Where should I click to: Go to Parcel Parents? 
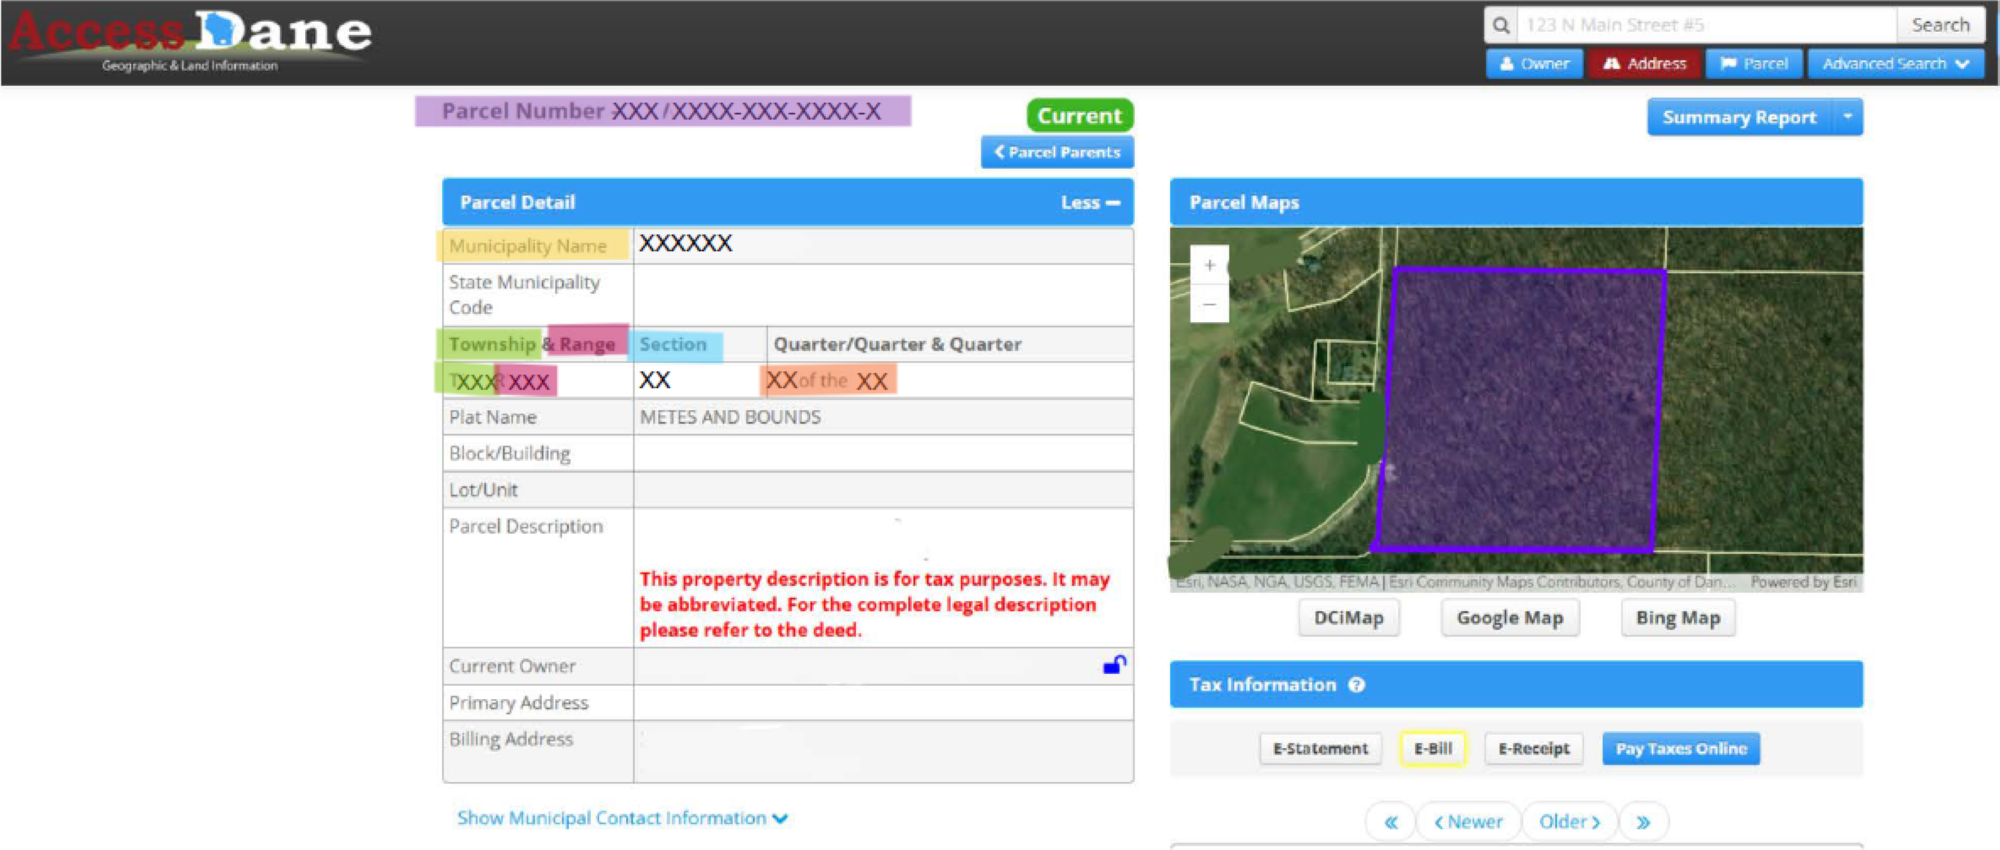point(1057,152)
